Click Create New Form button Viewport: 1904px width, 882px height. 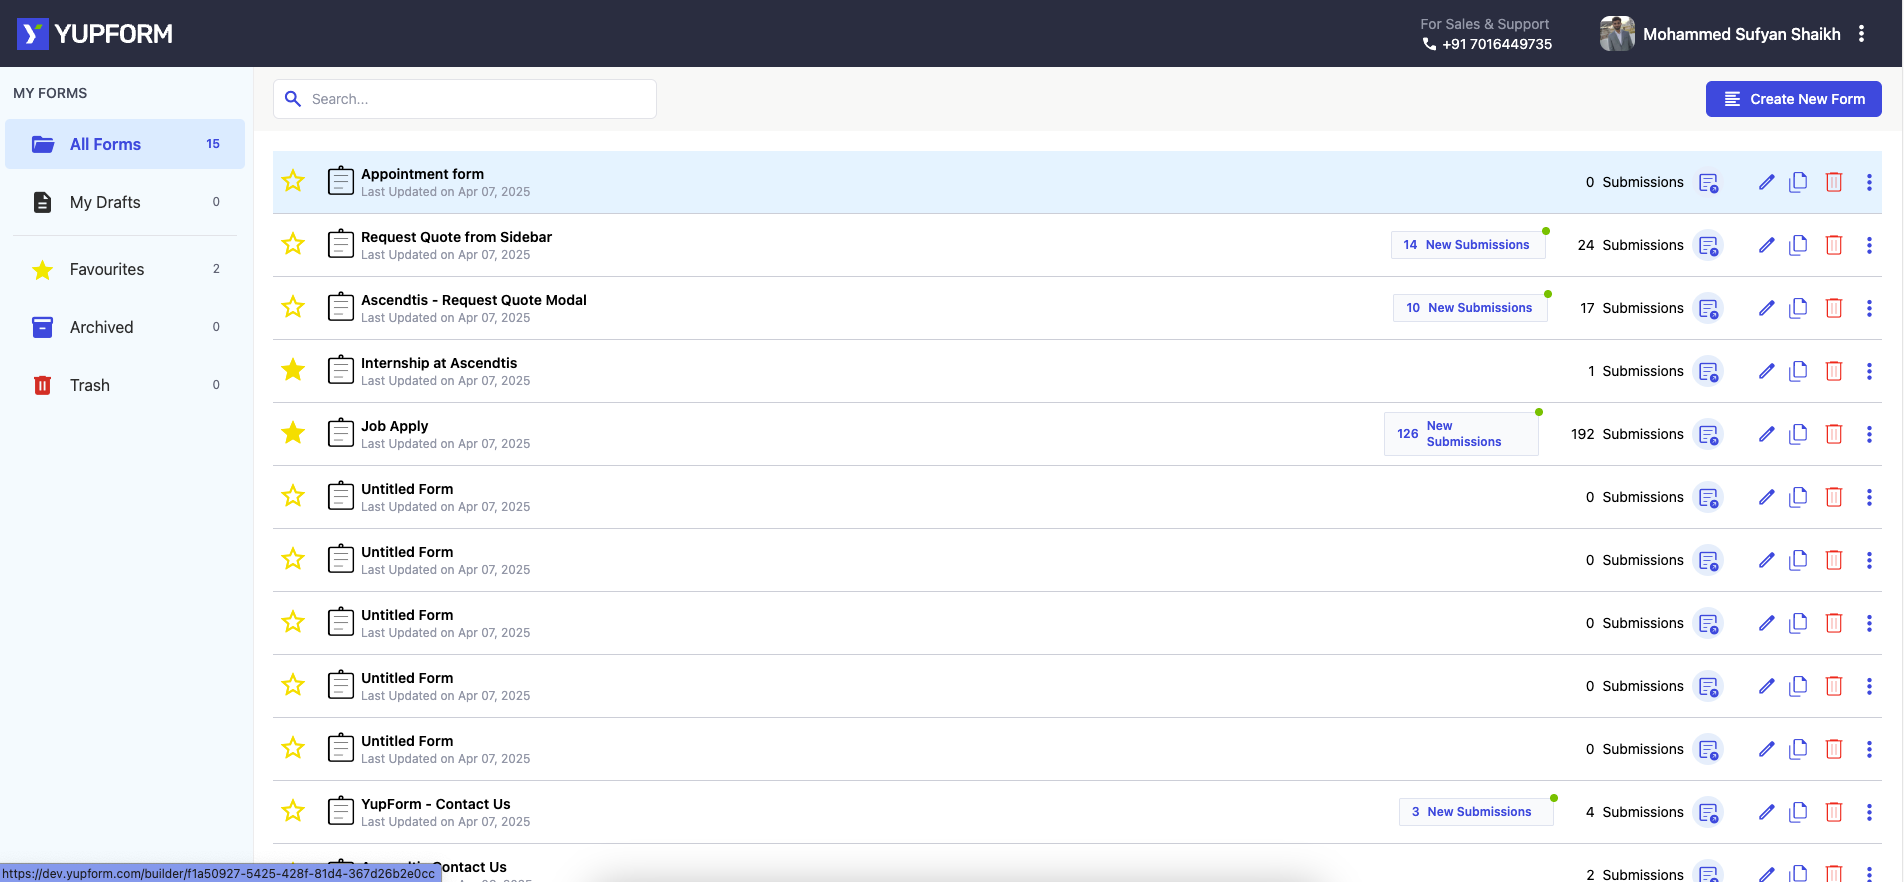[1794, 99]
